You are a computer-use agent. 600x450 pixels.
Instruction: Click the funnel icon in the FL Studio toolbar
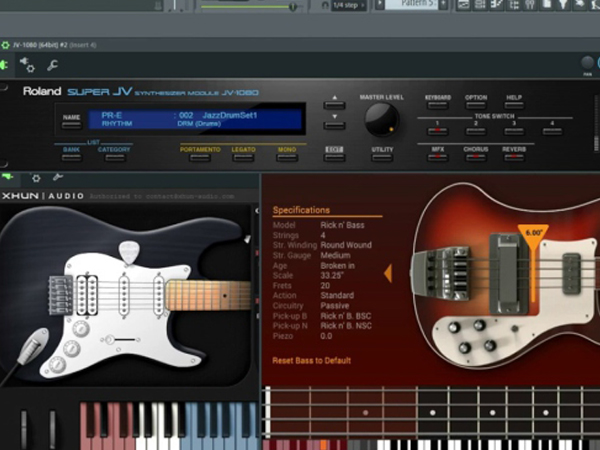pyautogui.click(x=564, y=4)
